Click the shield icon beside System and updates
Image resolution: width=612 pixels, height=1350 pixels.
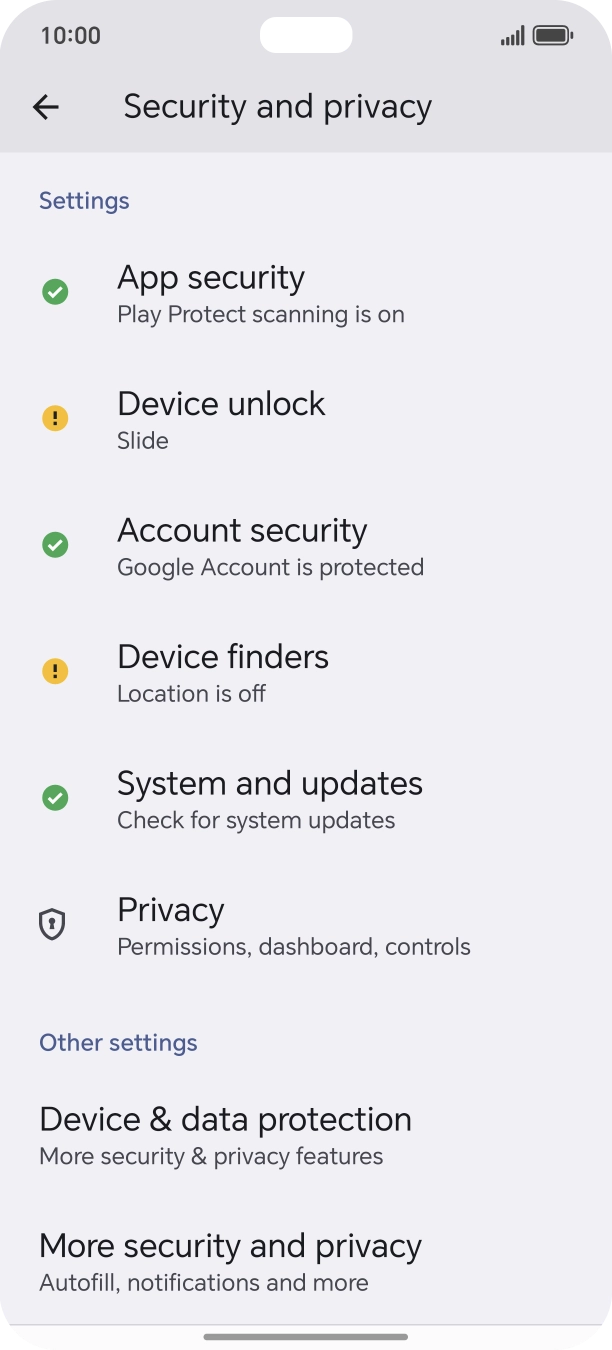[x=55, y=797]
